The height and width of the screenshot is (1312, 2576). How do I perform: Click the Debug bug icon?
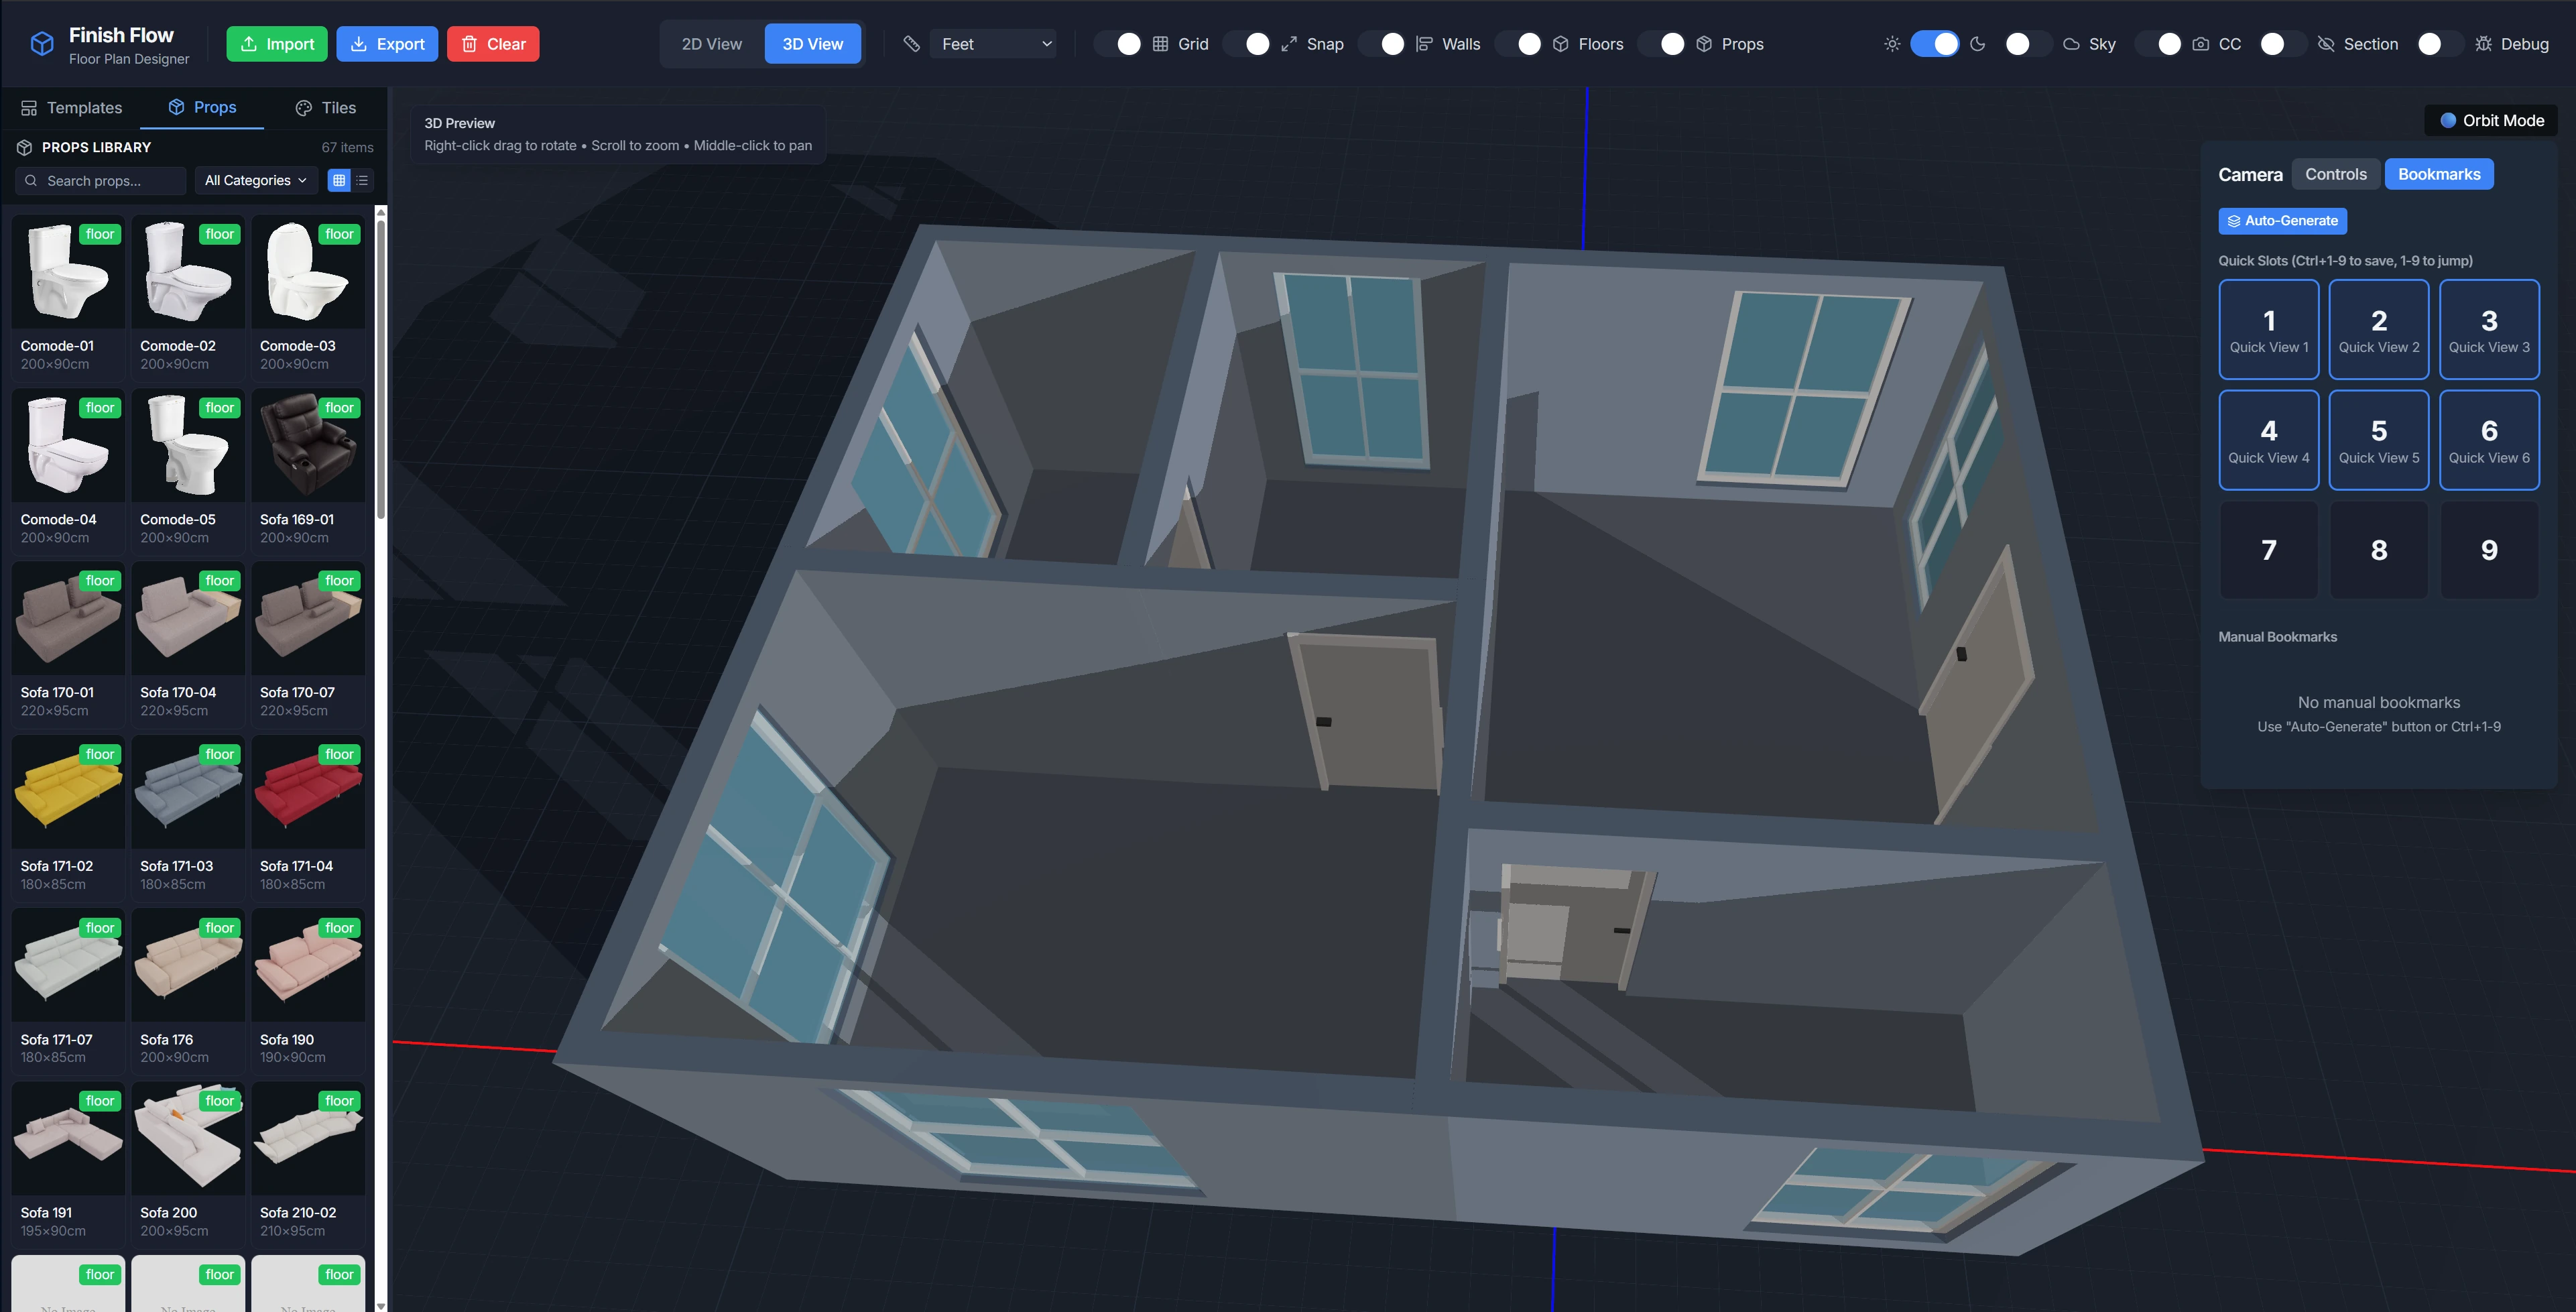[x=2483, y=44]
